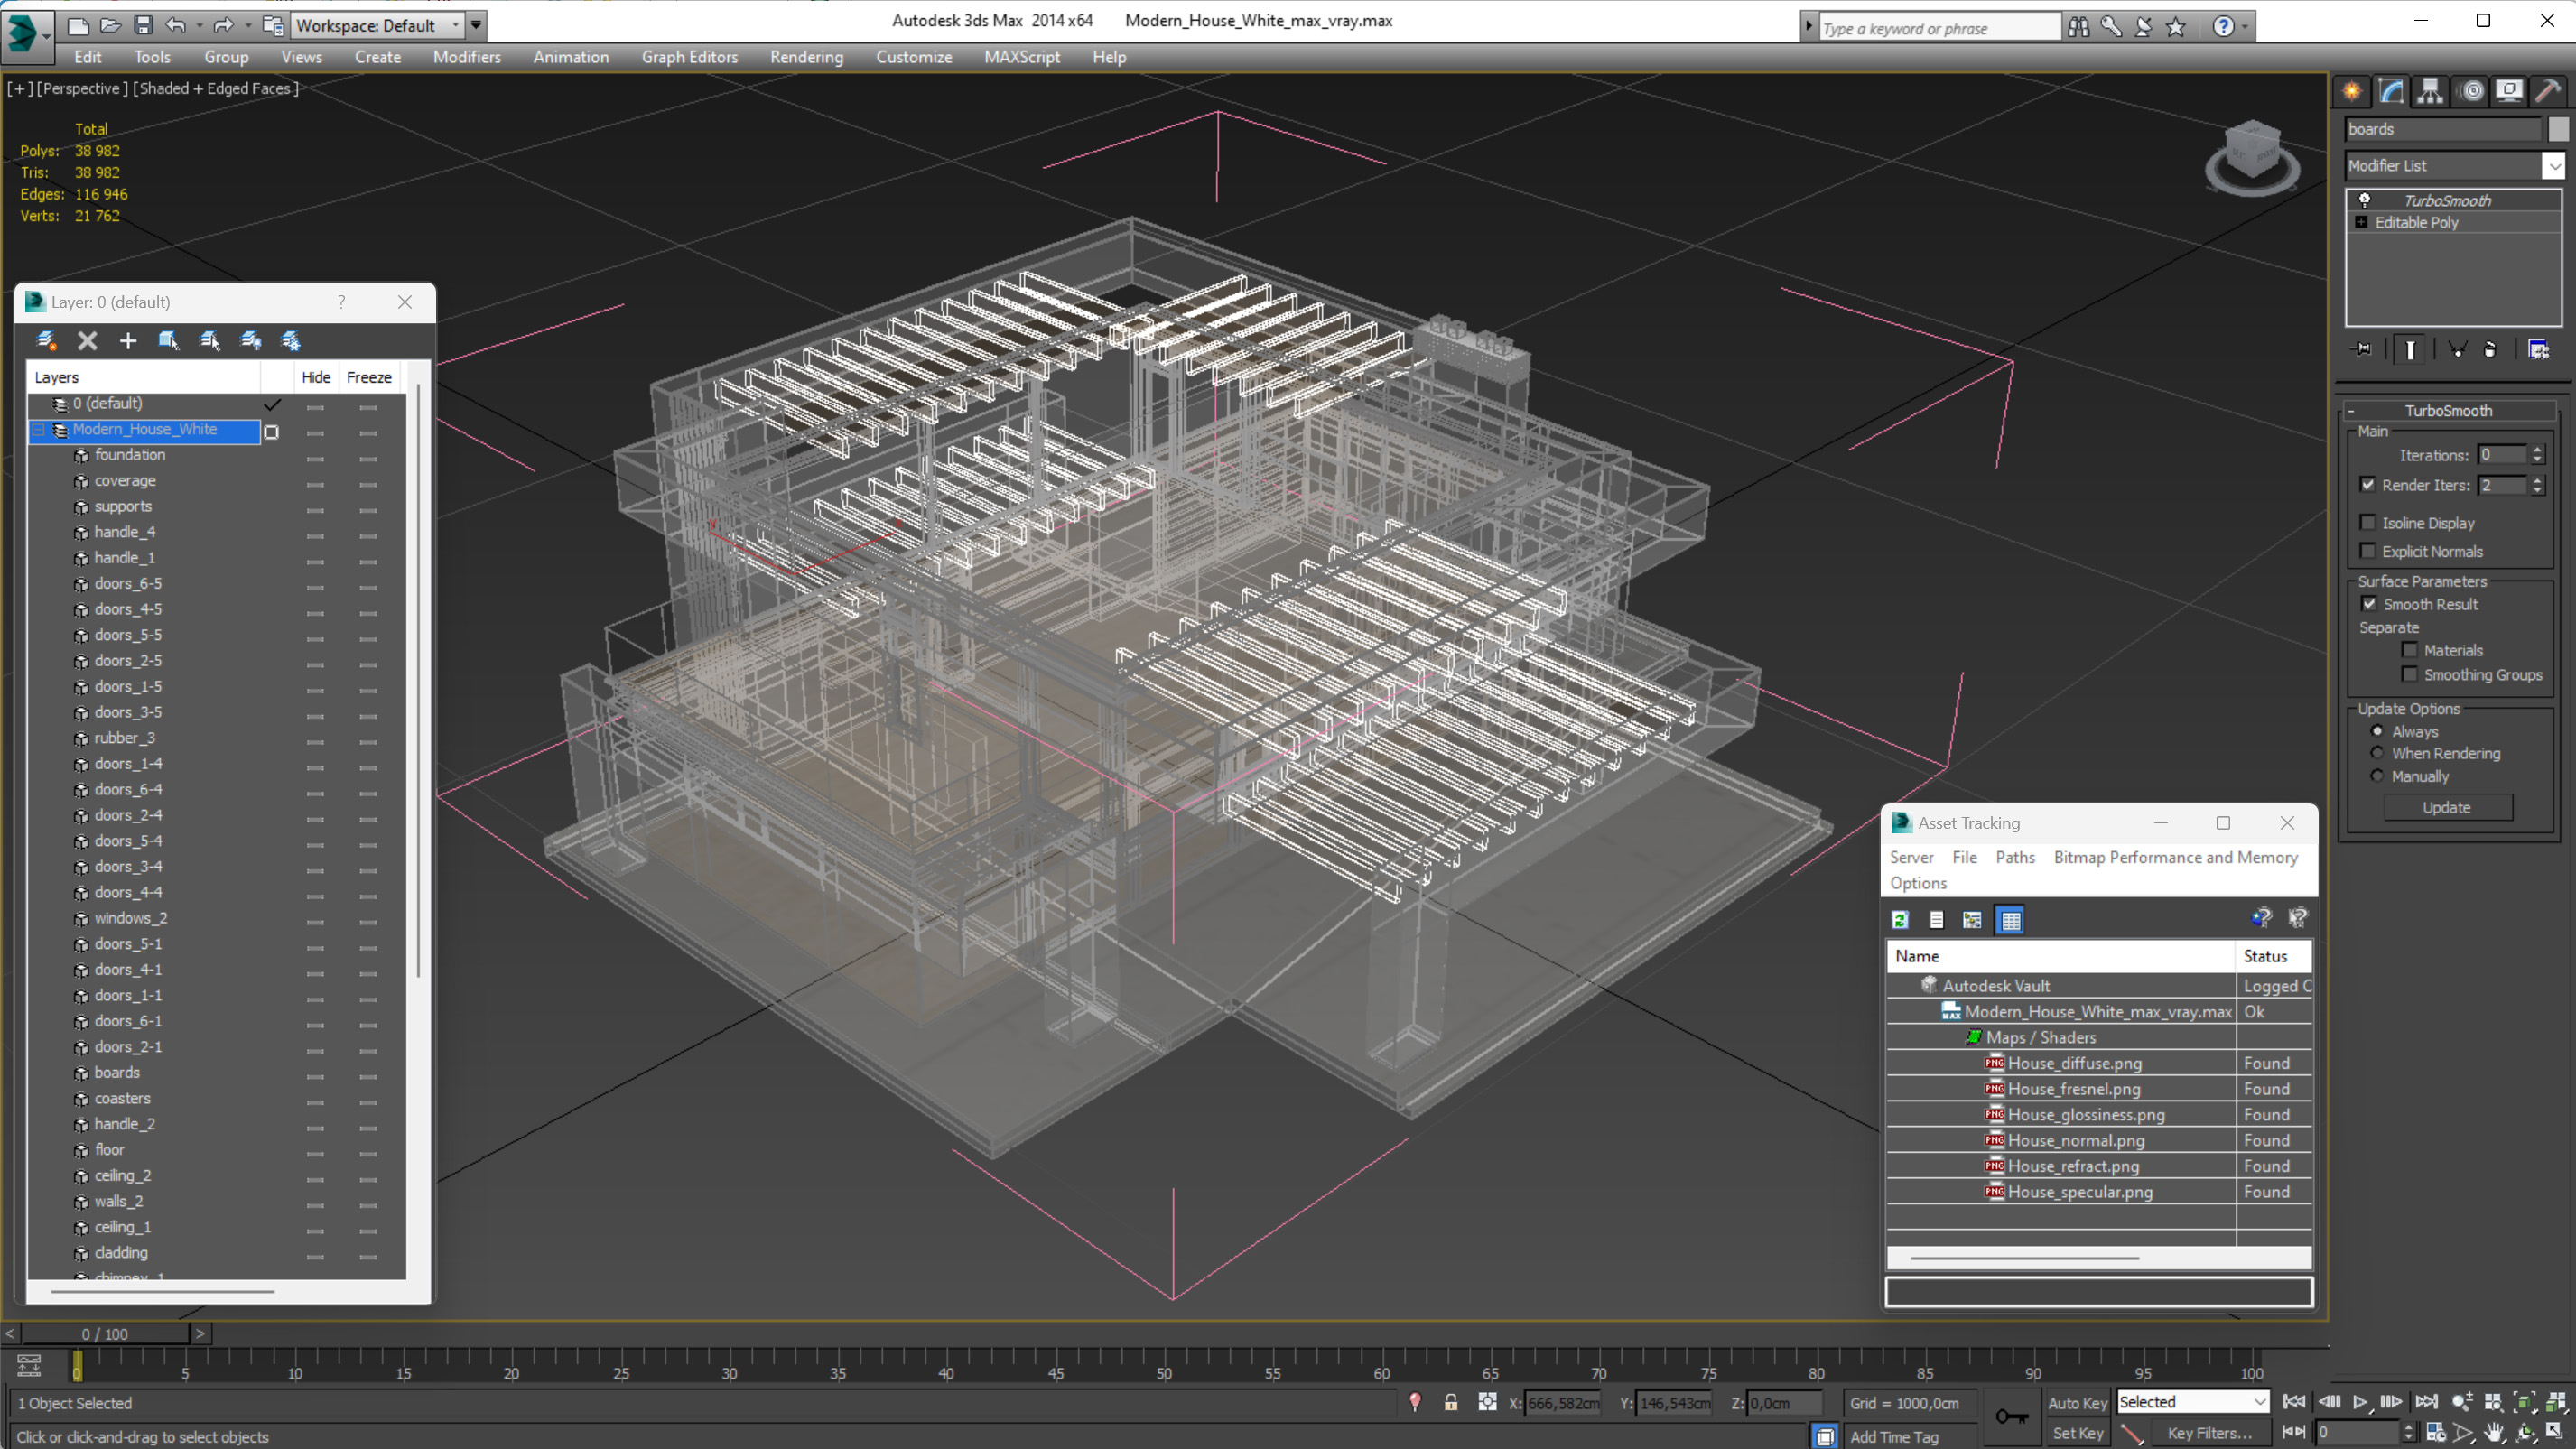Click the Create New Layer plus icon
The image size is (2576, 1449).
(128, 341)
